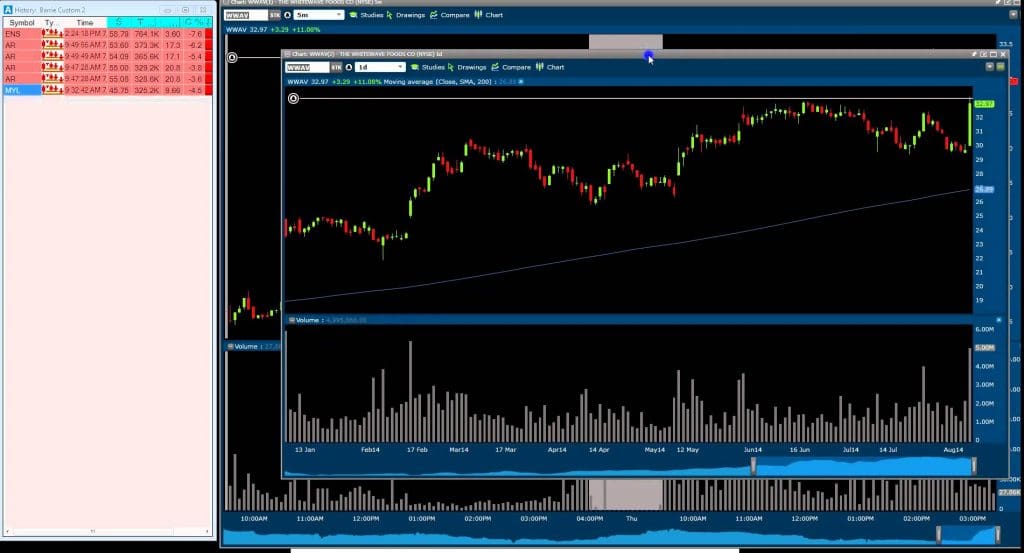Click the chart pattern icon in the ENS row

pyautogui.click(x=52, y=33)
